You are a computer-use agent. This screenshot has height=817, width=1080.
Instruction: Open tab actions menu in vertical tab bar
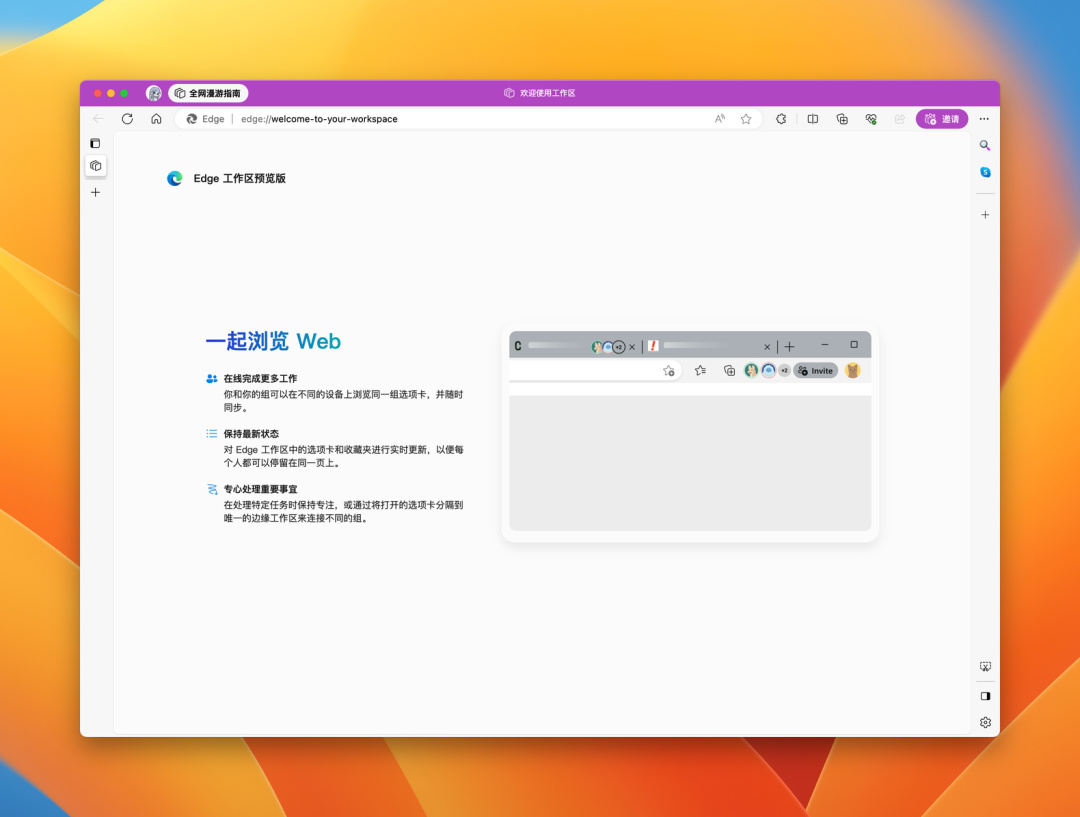[x=95, y=143]
